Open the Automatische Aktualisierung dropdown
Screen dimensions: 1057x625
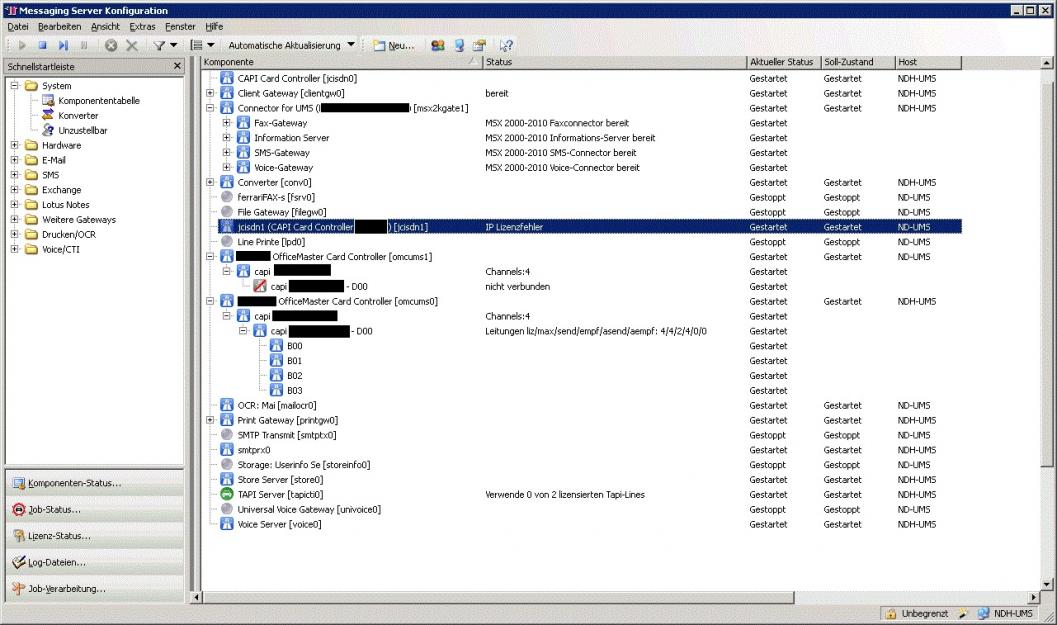351,45
